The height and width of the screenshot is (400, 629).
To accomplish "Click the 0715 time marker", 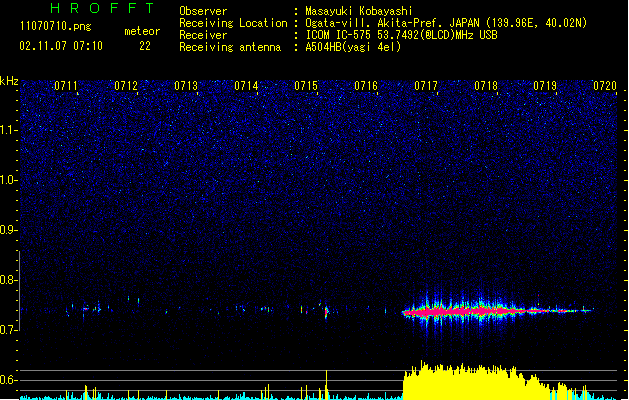I will click(x=306, y=86).
